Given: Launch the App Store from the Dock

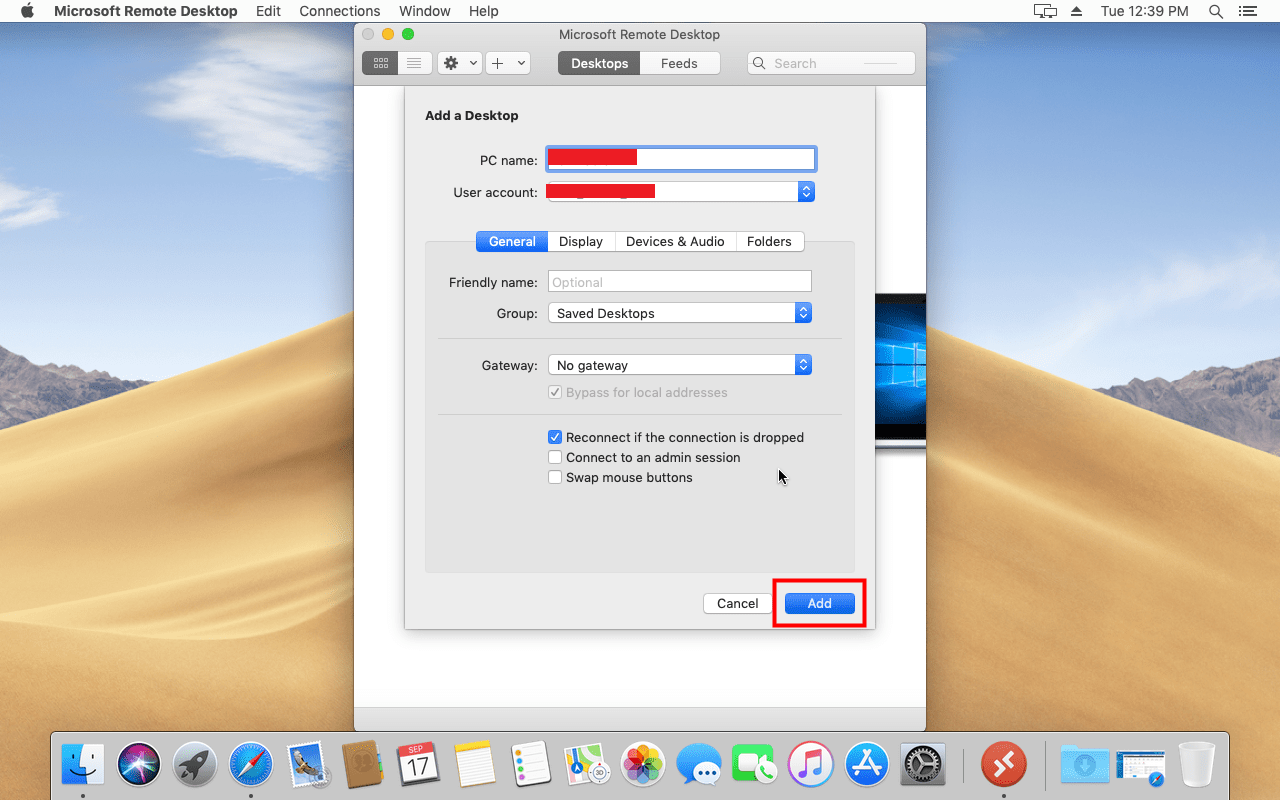Looking at the screenshot, I should coord(867,766).
